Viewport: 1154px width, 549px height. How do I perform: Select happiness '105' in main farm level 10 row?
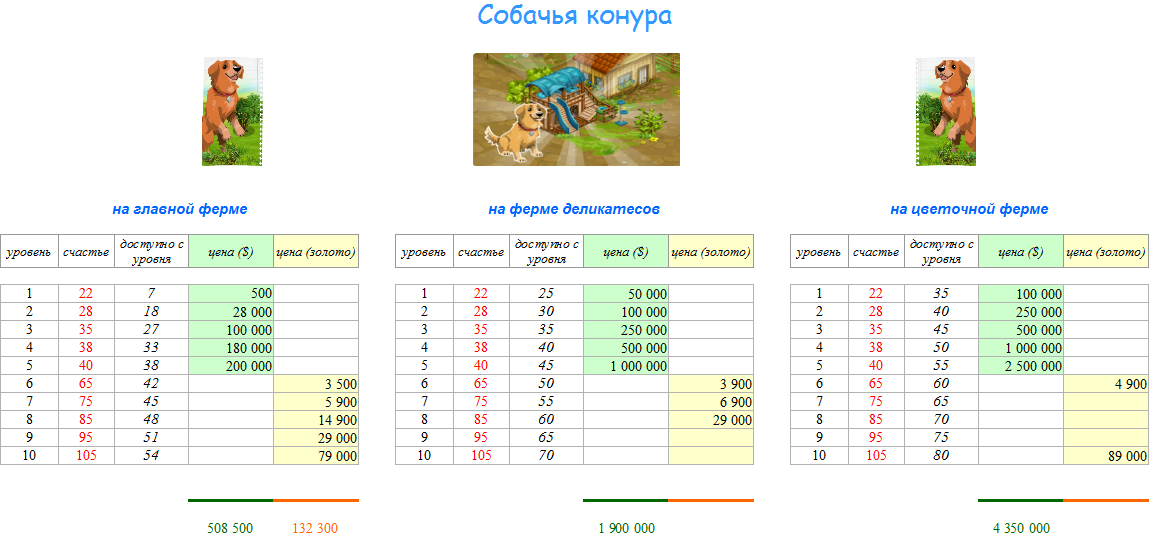click(x=86, y=456)
